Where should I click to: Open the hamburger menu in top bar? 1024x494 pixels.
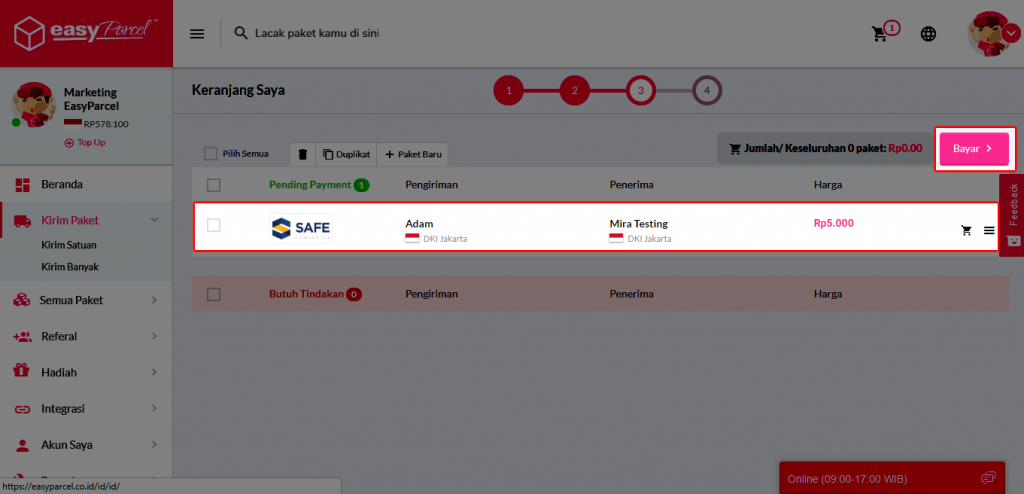[197, 34]
